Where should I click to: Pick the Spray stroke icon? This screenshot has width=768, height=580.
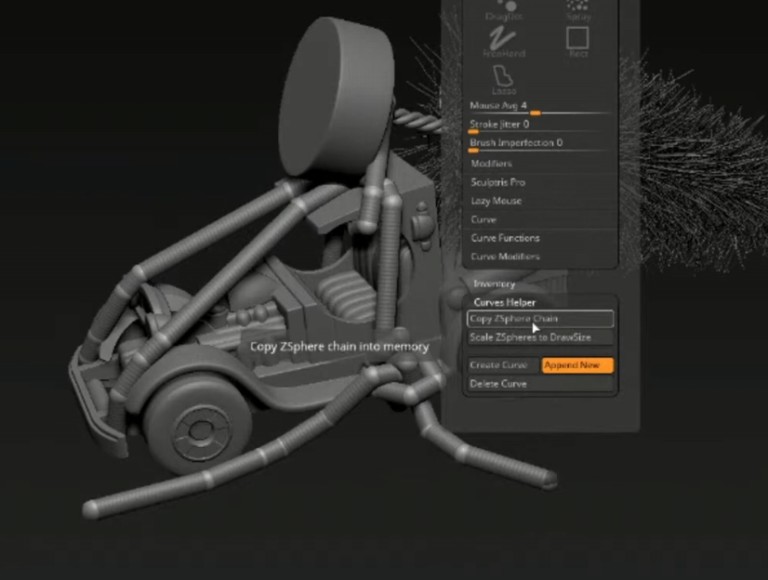pos(578,9)
